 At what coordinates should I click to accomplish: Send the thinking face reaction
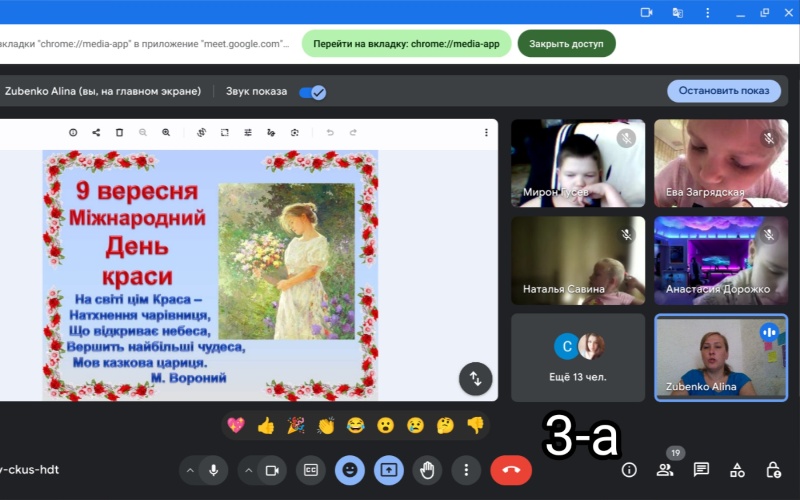pyautogui.click(x=445, y=425)
